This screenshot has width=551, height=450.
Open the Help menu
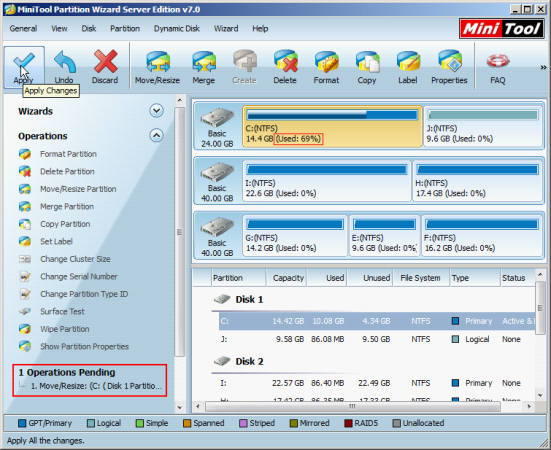(260, 28)
